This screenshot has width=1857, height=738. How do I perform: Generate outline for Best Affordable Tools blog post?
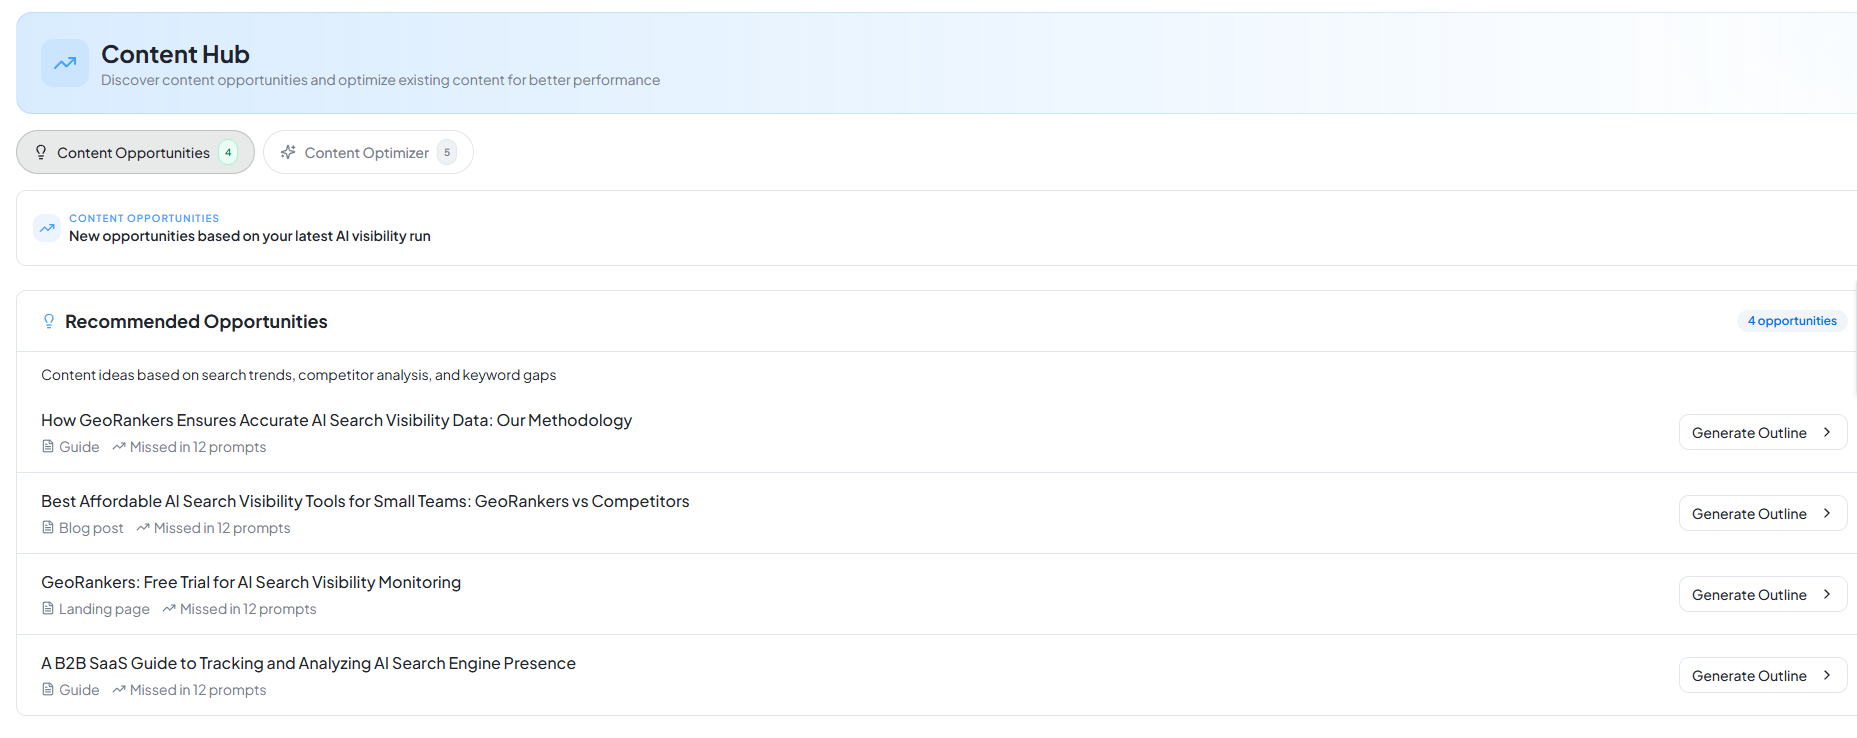point(1762,513)
